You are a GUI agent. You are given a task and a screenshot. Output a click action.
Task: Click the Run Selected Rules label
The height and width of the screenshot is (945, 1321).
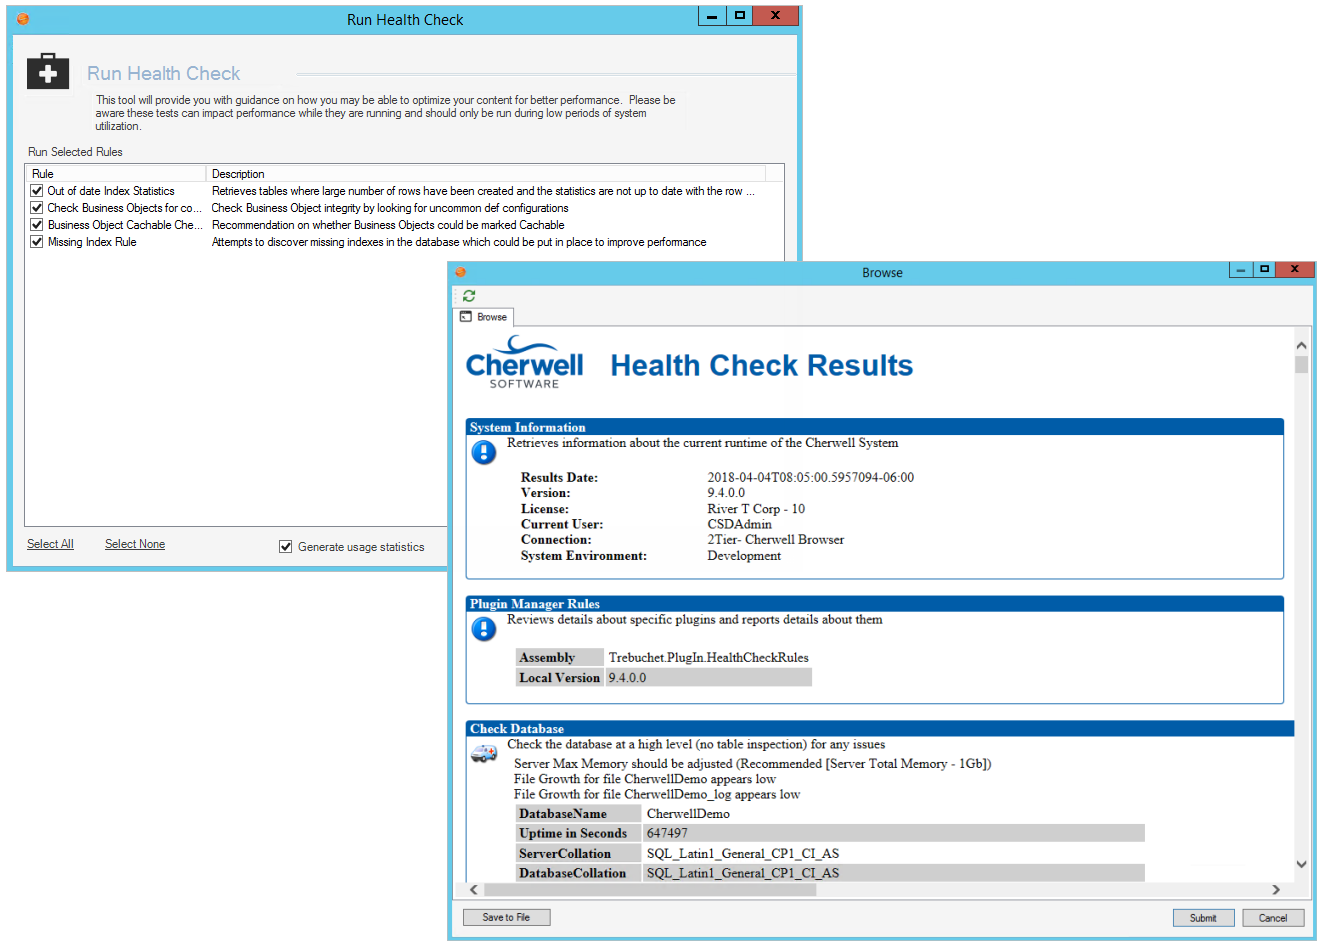click(x=75, y=152)
